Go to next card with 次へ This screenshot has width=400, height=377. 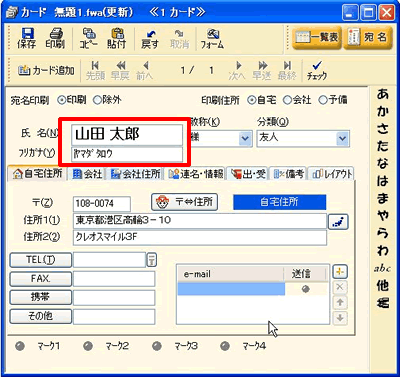coord(237,70)
